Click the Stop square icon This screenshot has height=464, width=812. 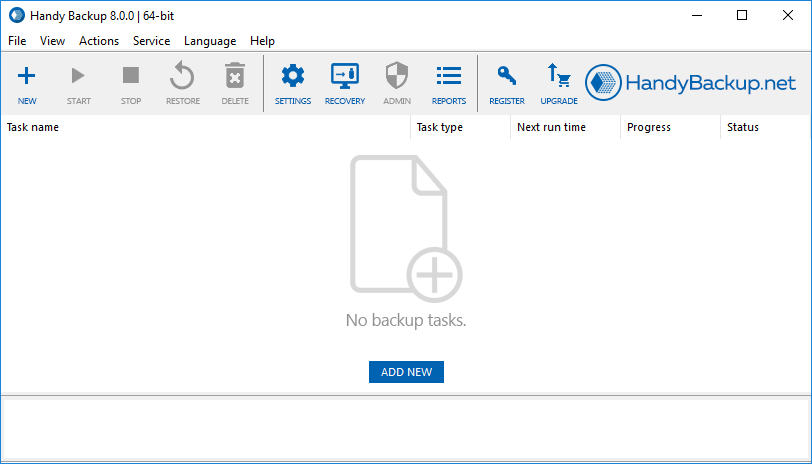[x=131, y=76]
